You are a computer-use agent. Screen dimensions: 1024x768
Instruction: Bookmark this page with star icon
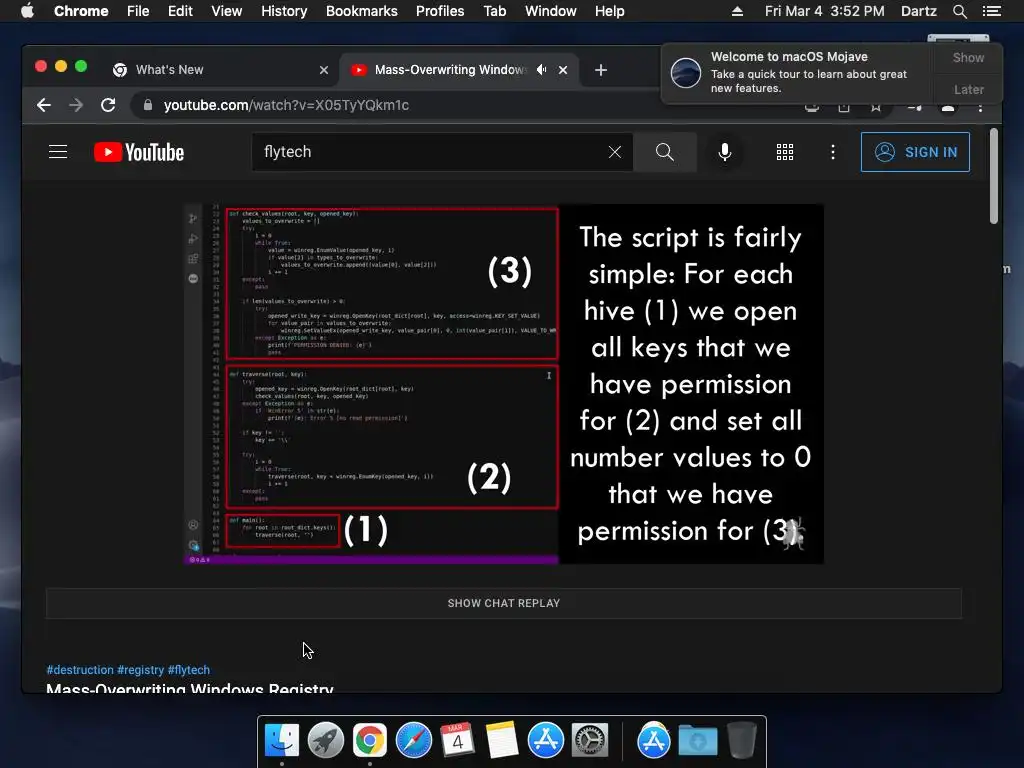(876, 108)
